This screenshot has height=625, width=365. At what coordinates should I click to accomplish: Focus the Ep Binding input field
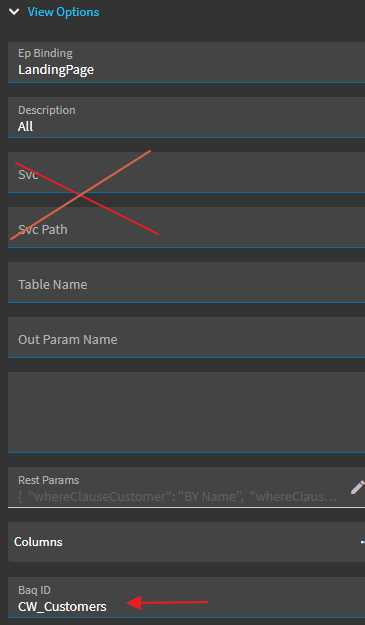click(x=186, y=62)
